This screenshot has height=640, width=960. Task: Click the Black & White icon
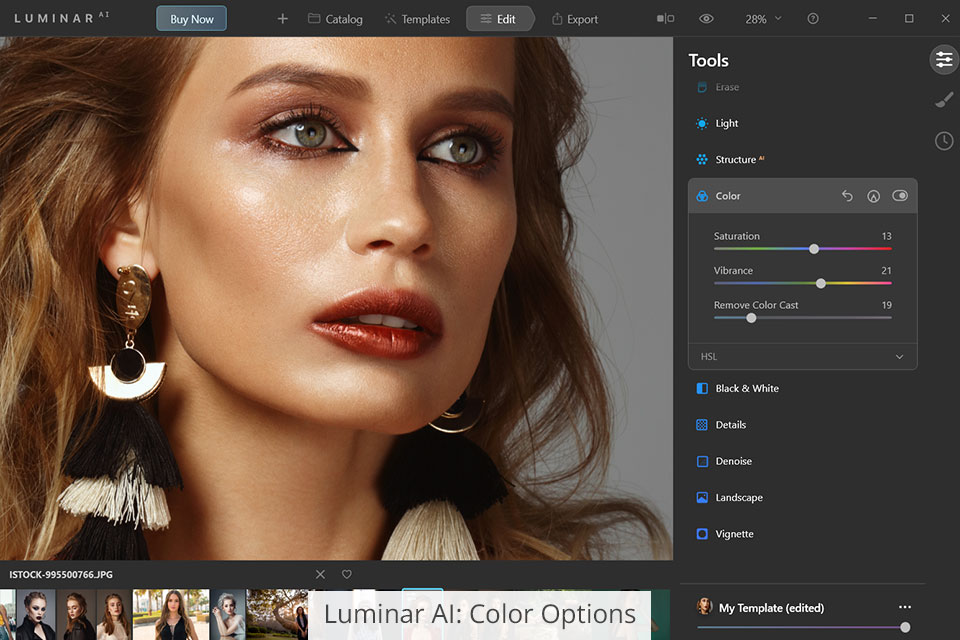702,388
